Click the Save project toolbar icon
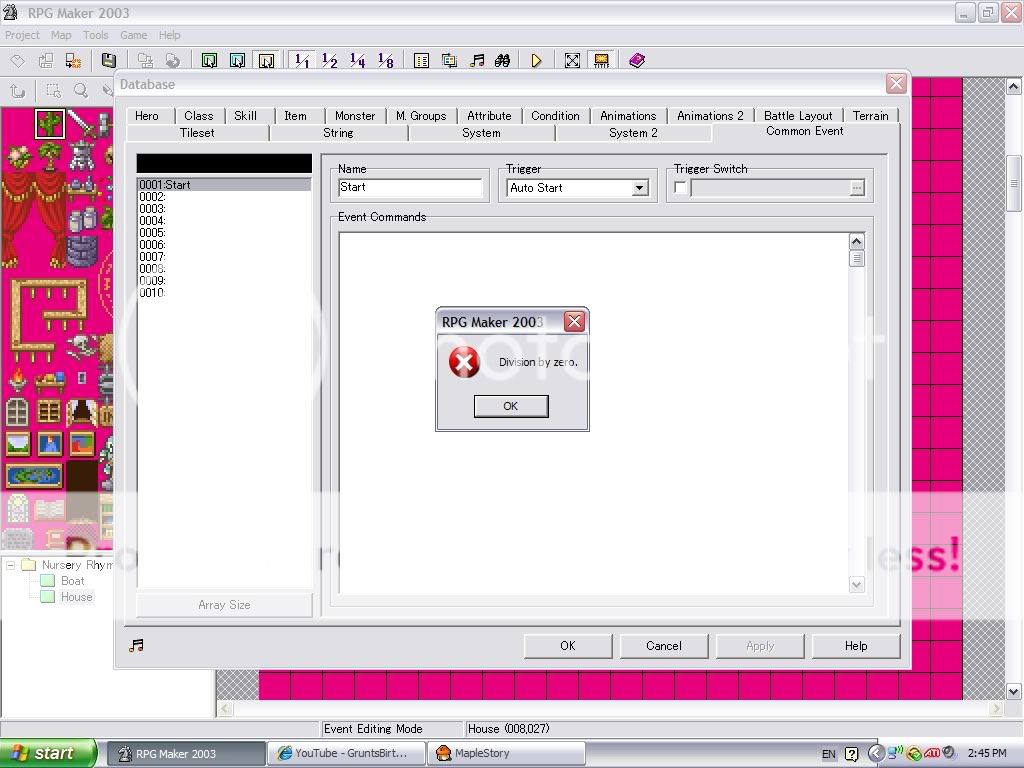This screenshot has width=1024, height=768. point(108,61)
